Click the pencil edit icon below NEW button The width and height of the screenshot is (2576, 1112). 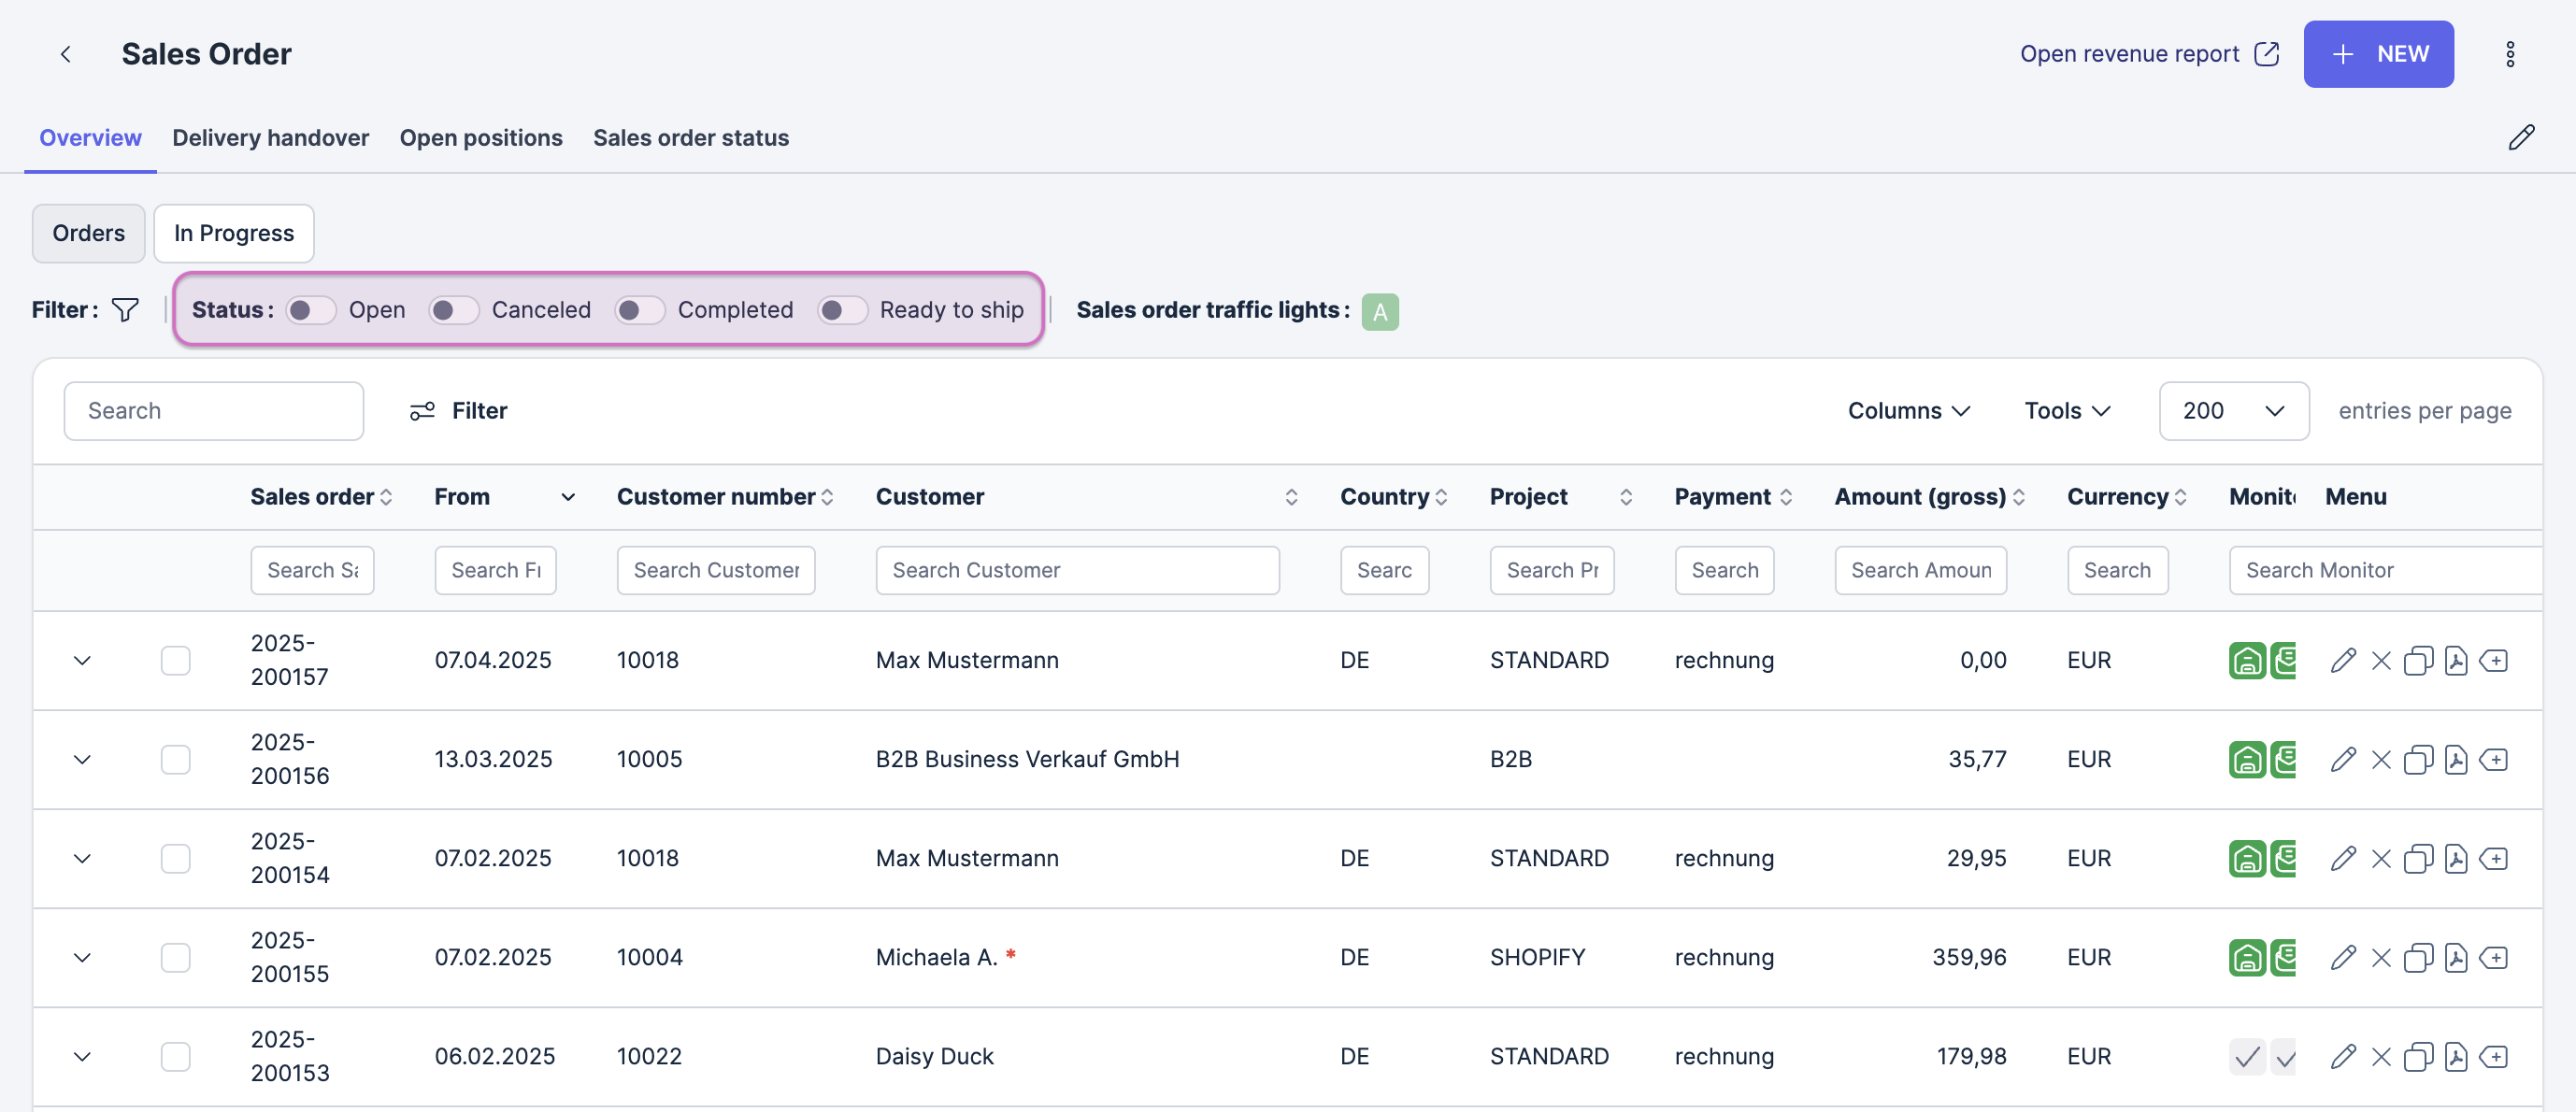[x=2521, y=137]
